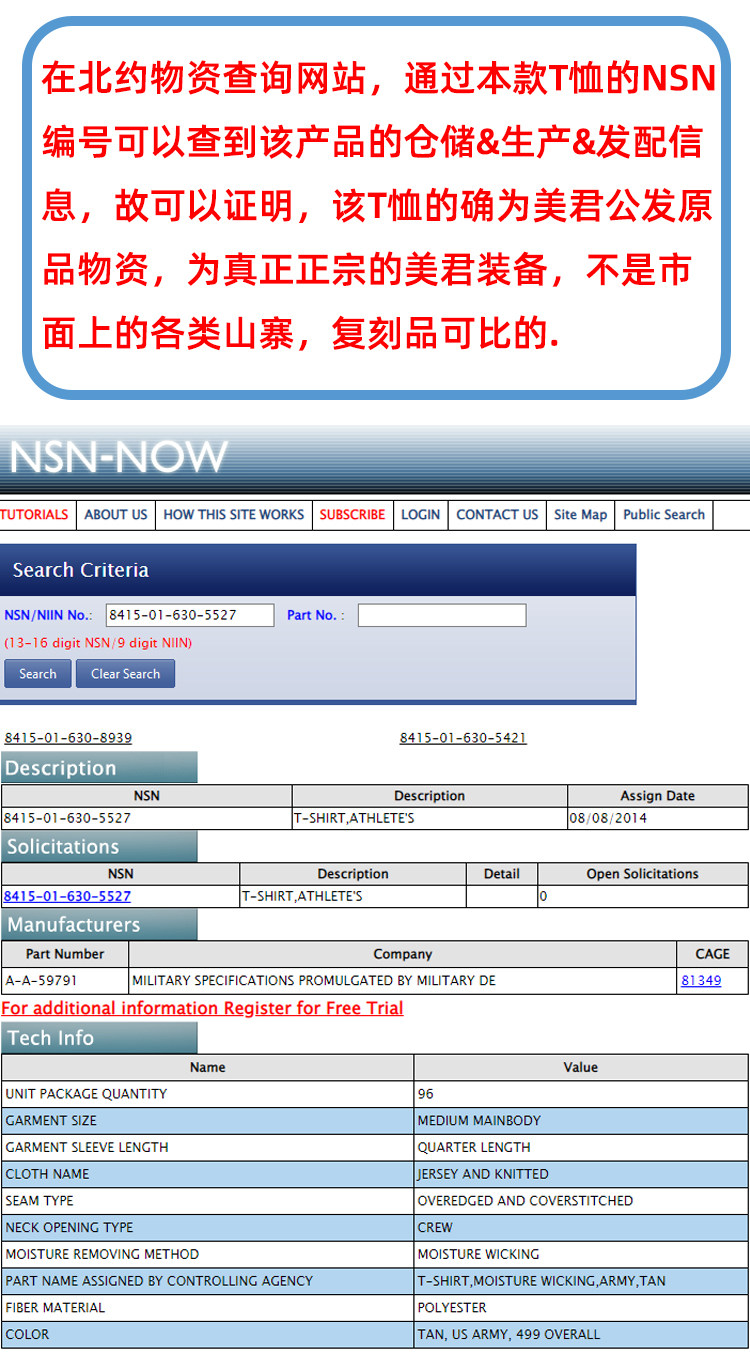Image resolution: width=750 pixels, height=1354 pixels.
Task: Open the LOGIN page
Action: pyautogui.click(x=420, y=515)
